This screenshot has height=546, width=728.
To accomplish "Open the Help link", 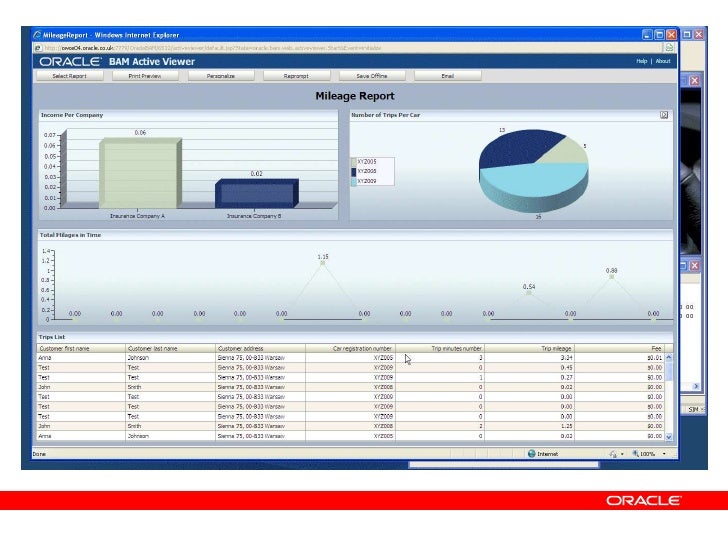I will click(x=642, y=61).
